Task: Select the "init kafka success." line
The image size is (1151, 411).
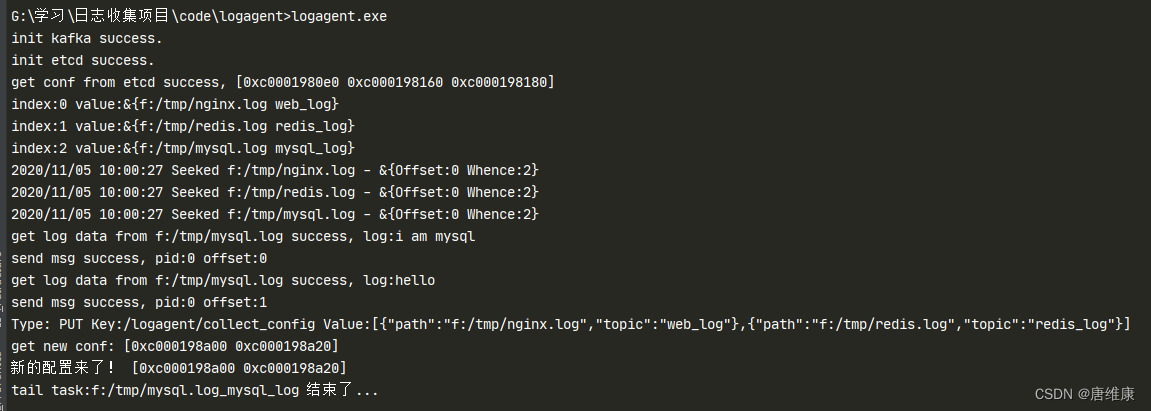Action: [x=87, y=39]
